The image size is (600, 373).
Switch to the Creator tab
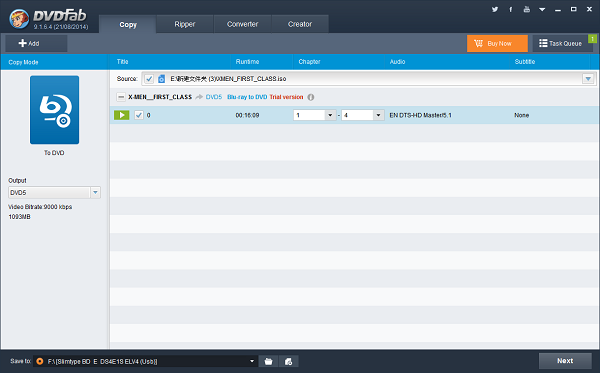coord(300,24)
